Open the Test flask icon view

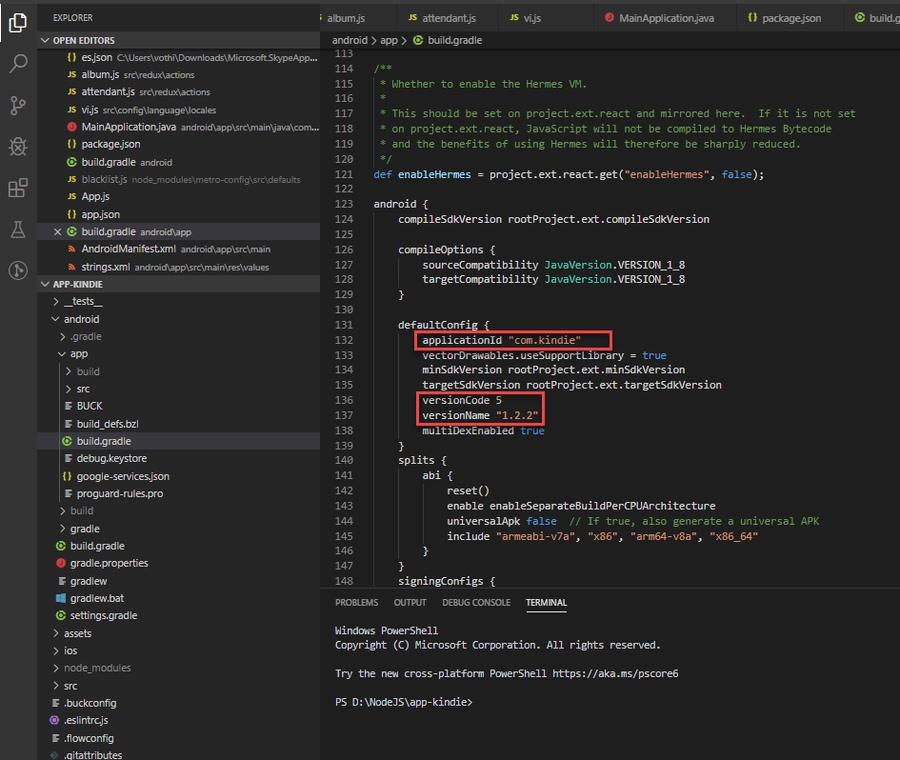click(18, 229)
